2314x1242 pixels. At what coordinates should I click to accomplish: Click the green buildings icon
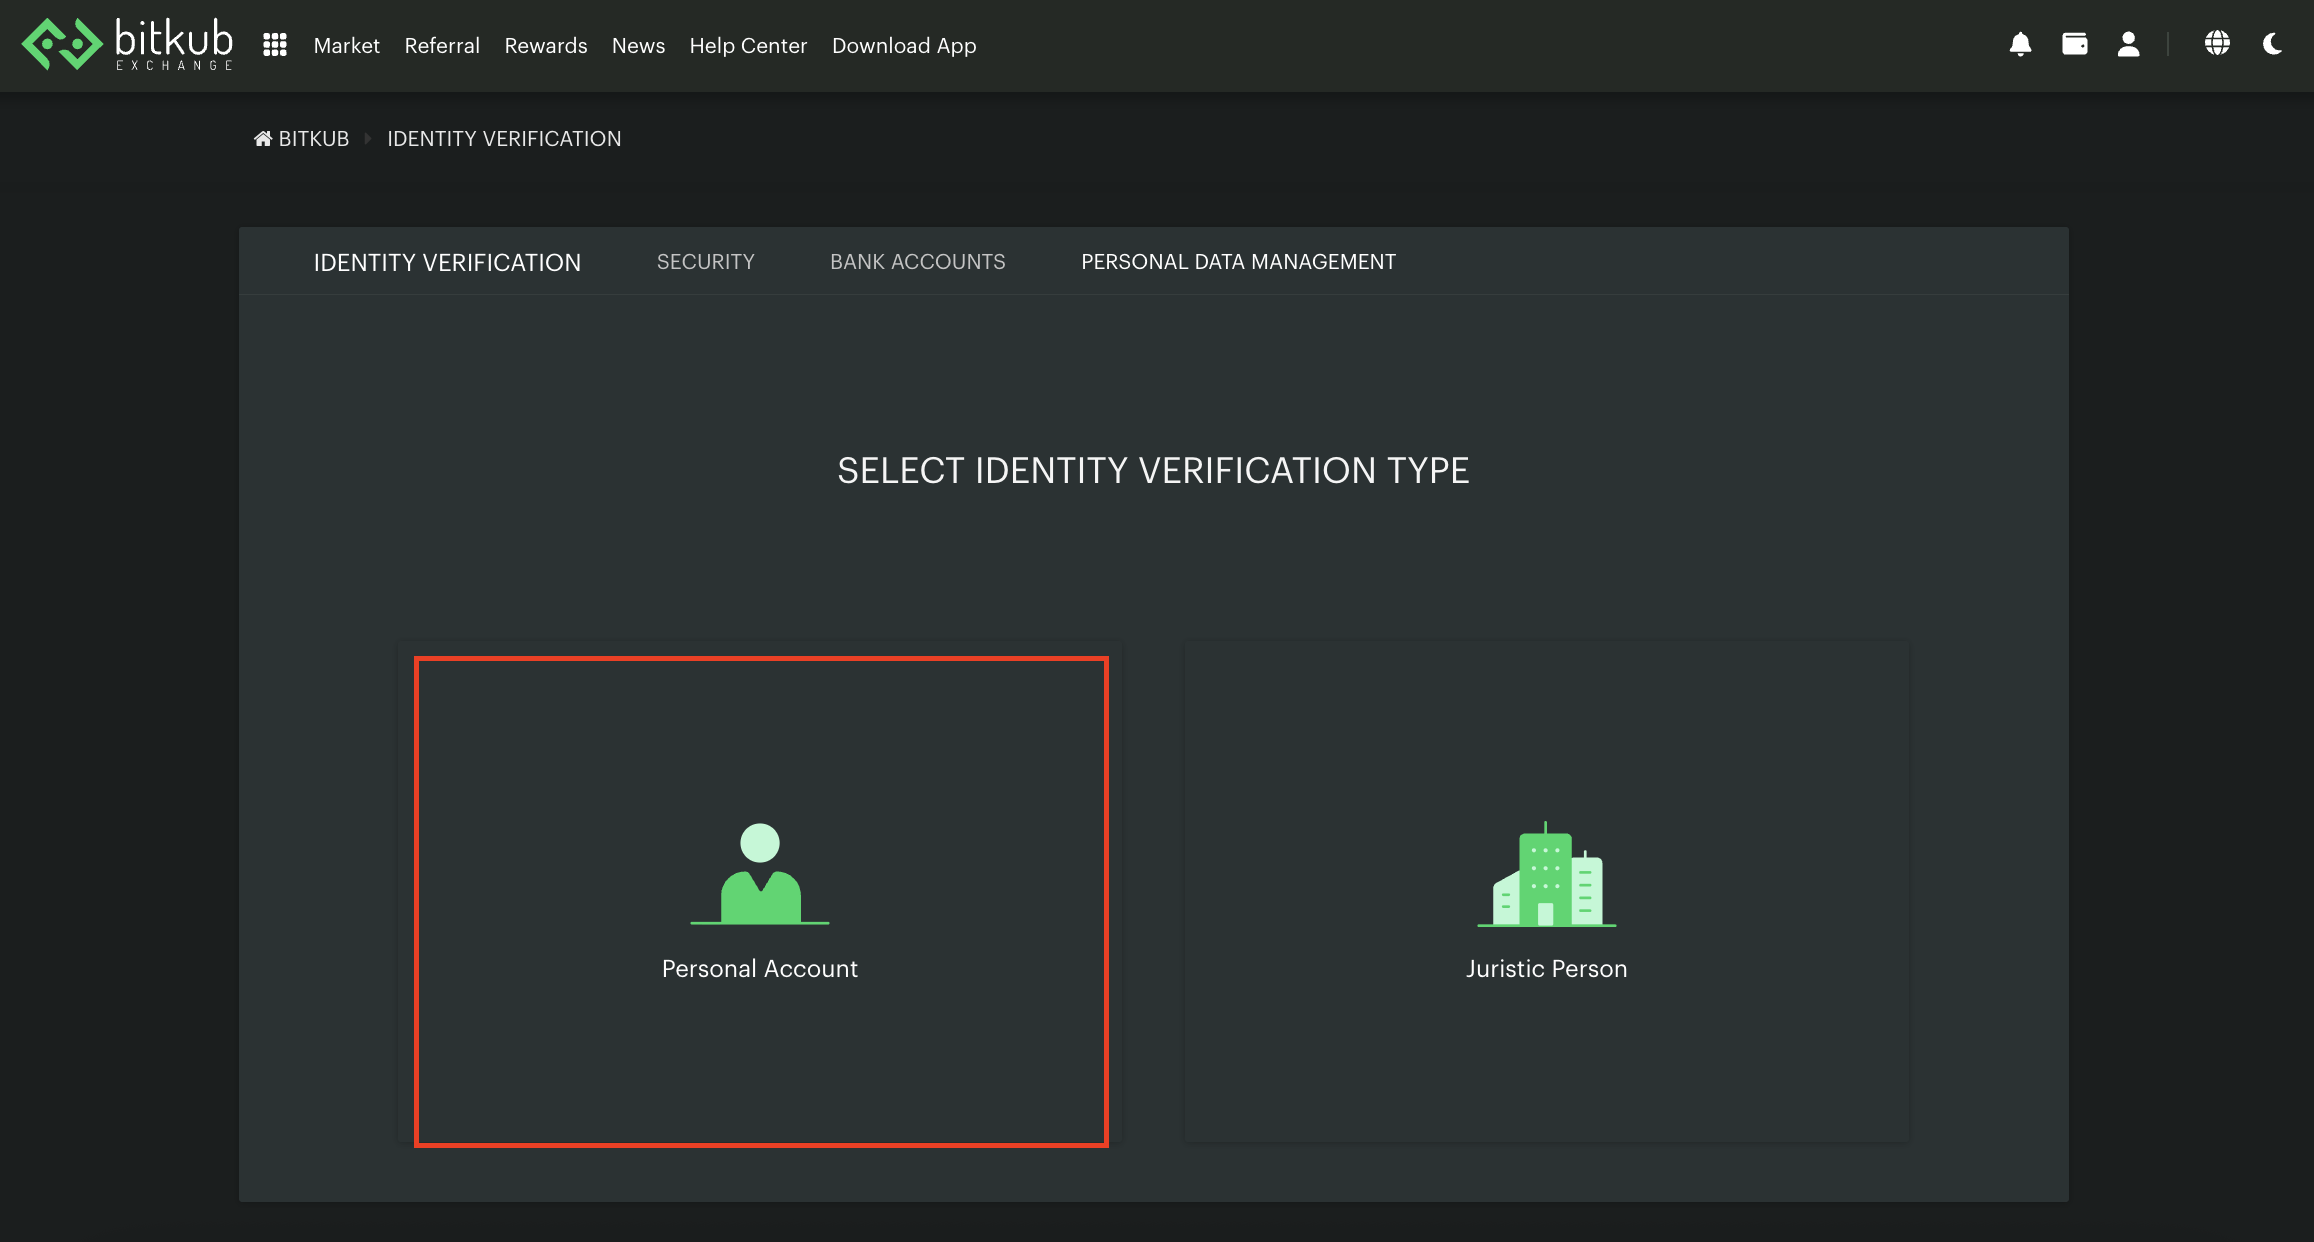tap(1546, 875)
